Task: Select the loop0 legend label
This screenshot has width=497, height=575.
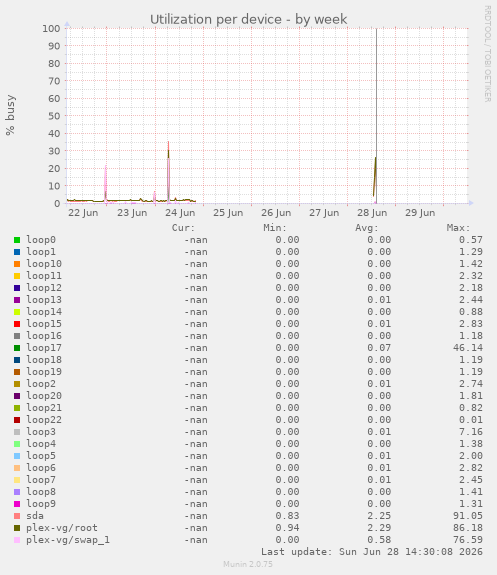Action: coord(41,240)
